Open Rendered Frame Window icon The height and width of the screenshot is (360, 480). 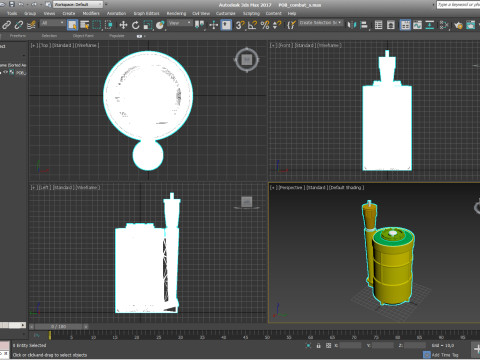(471, 25)
